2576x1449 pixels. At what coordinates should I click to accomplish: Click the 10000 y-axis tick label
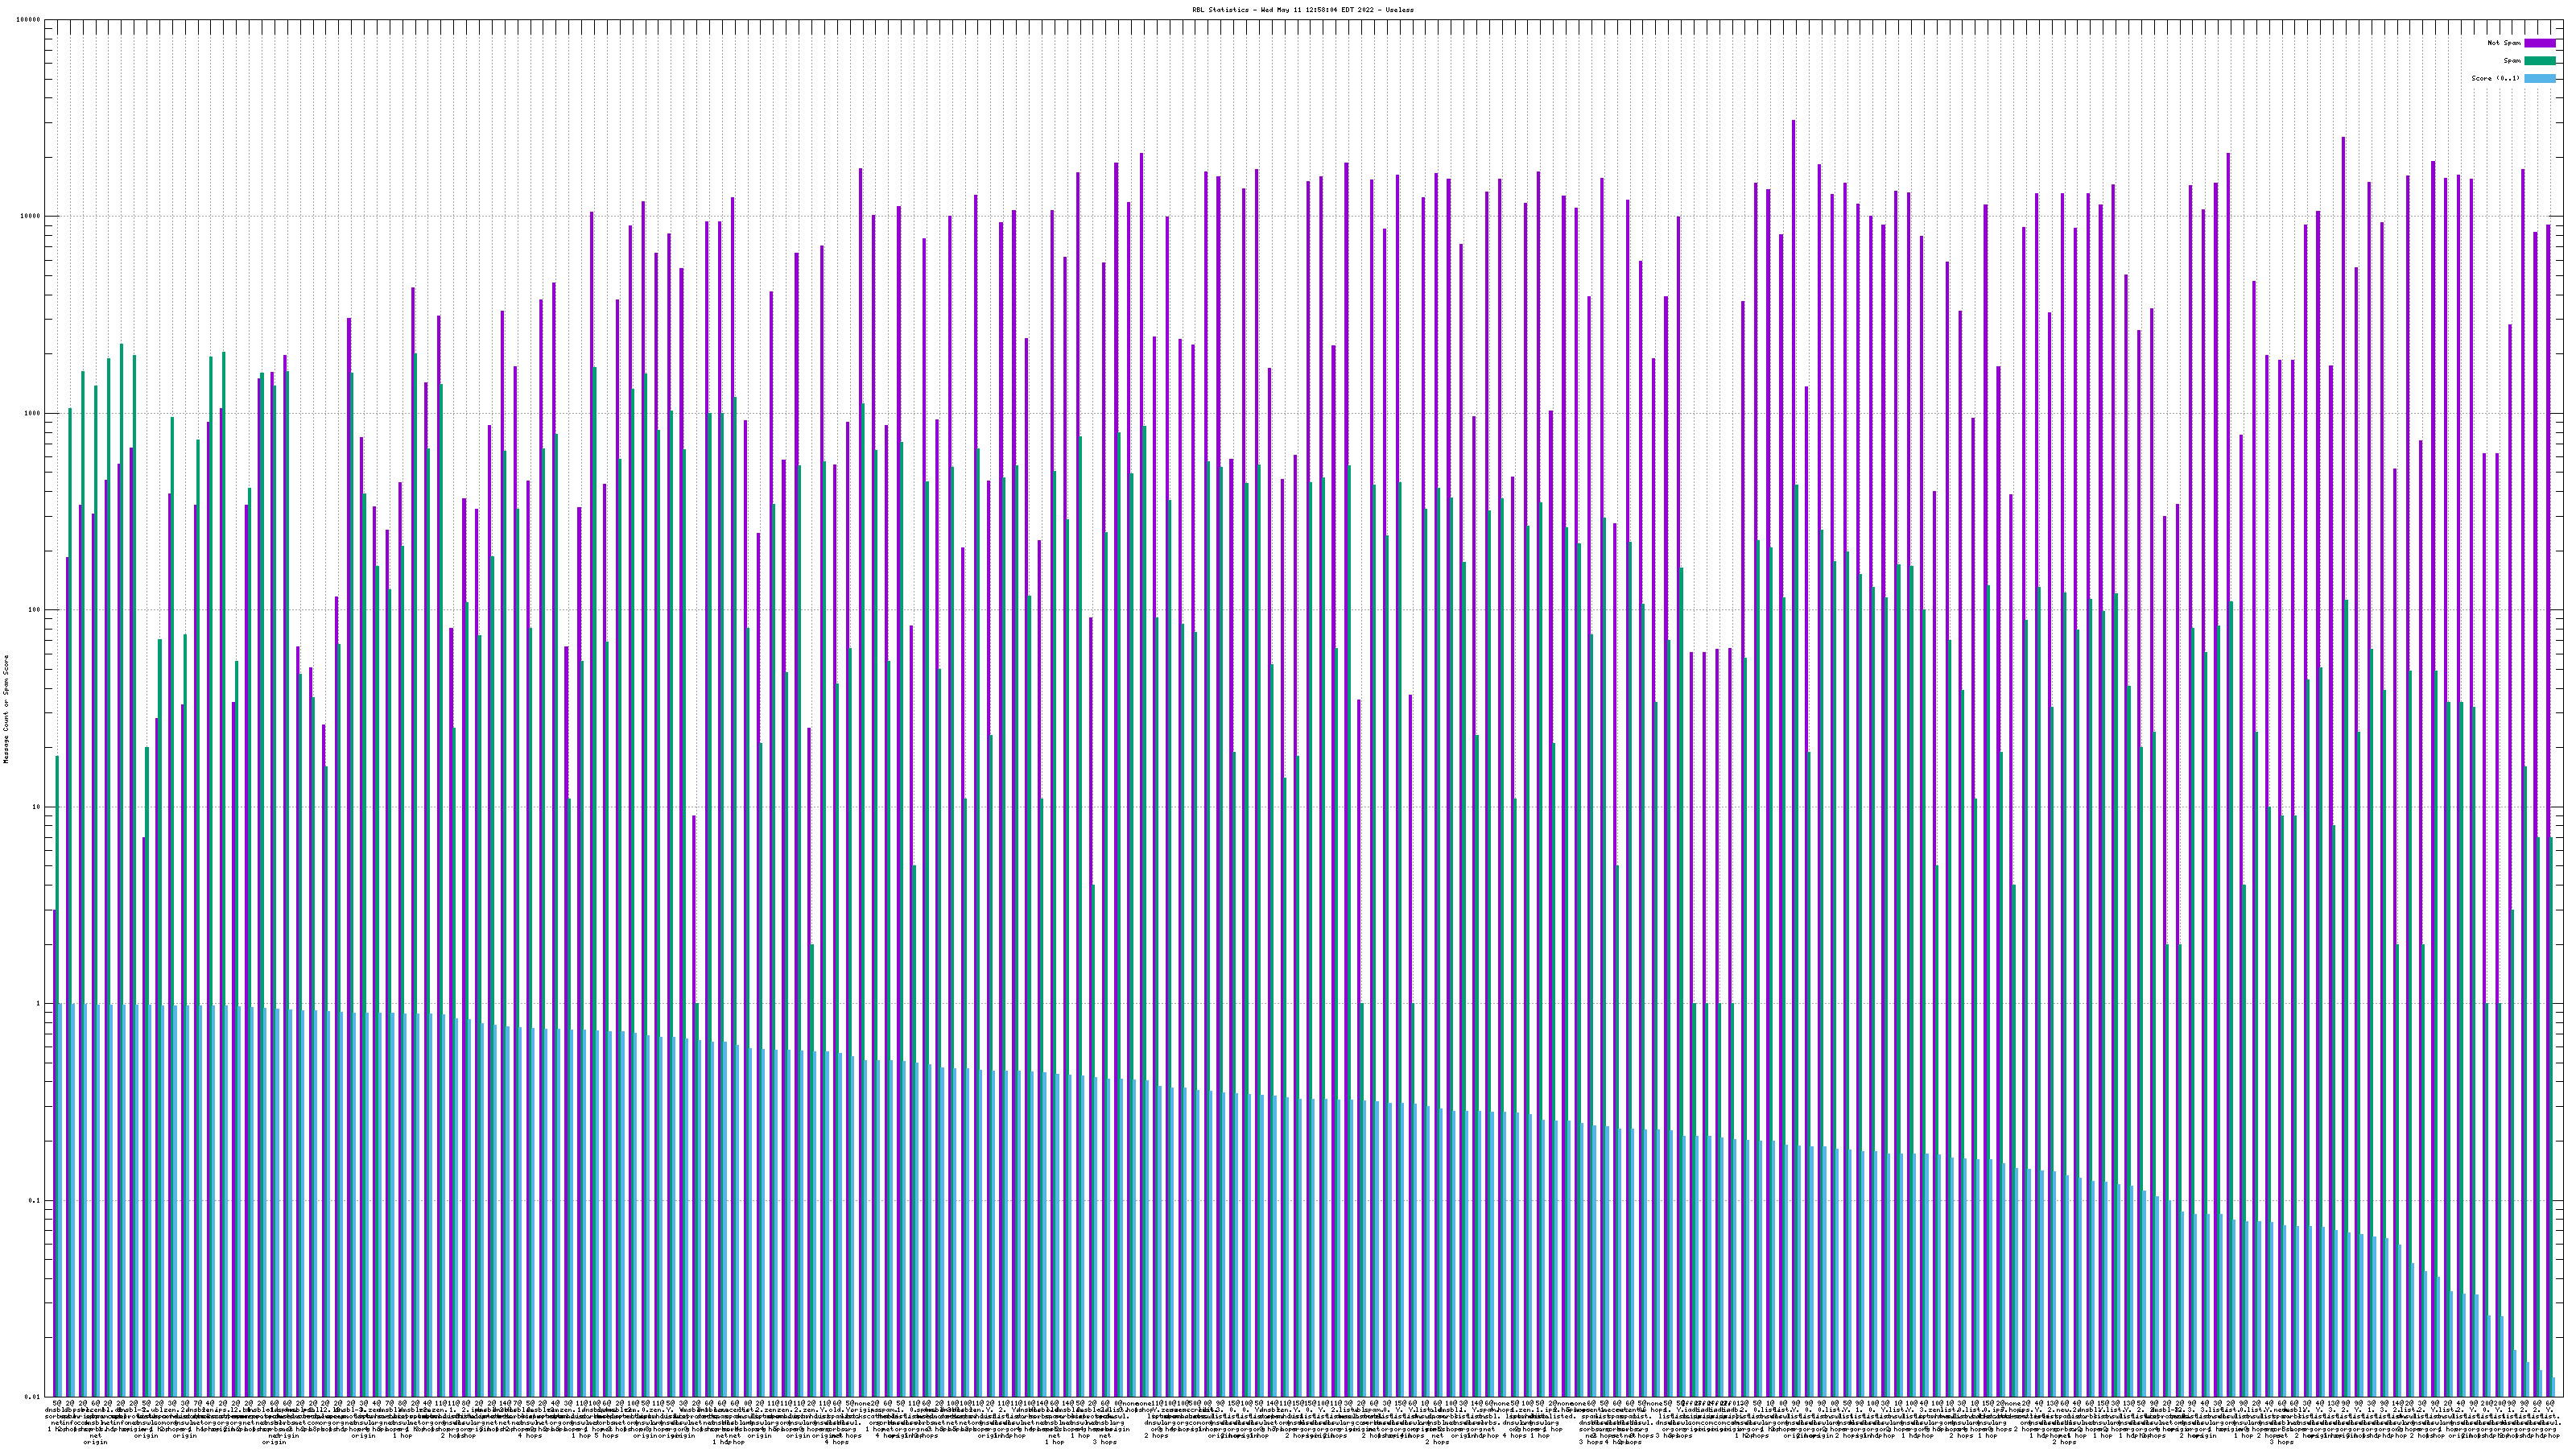pos(31,217)
